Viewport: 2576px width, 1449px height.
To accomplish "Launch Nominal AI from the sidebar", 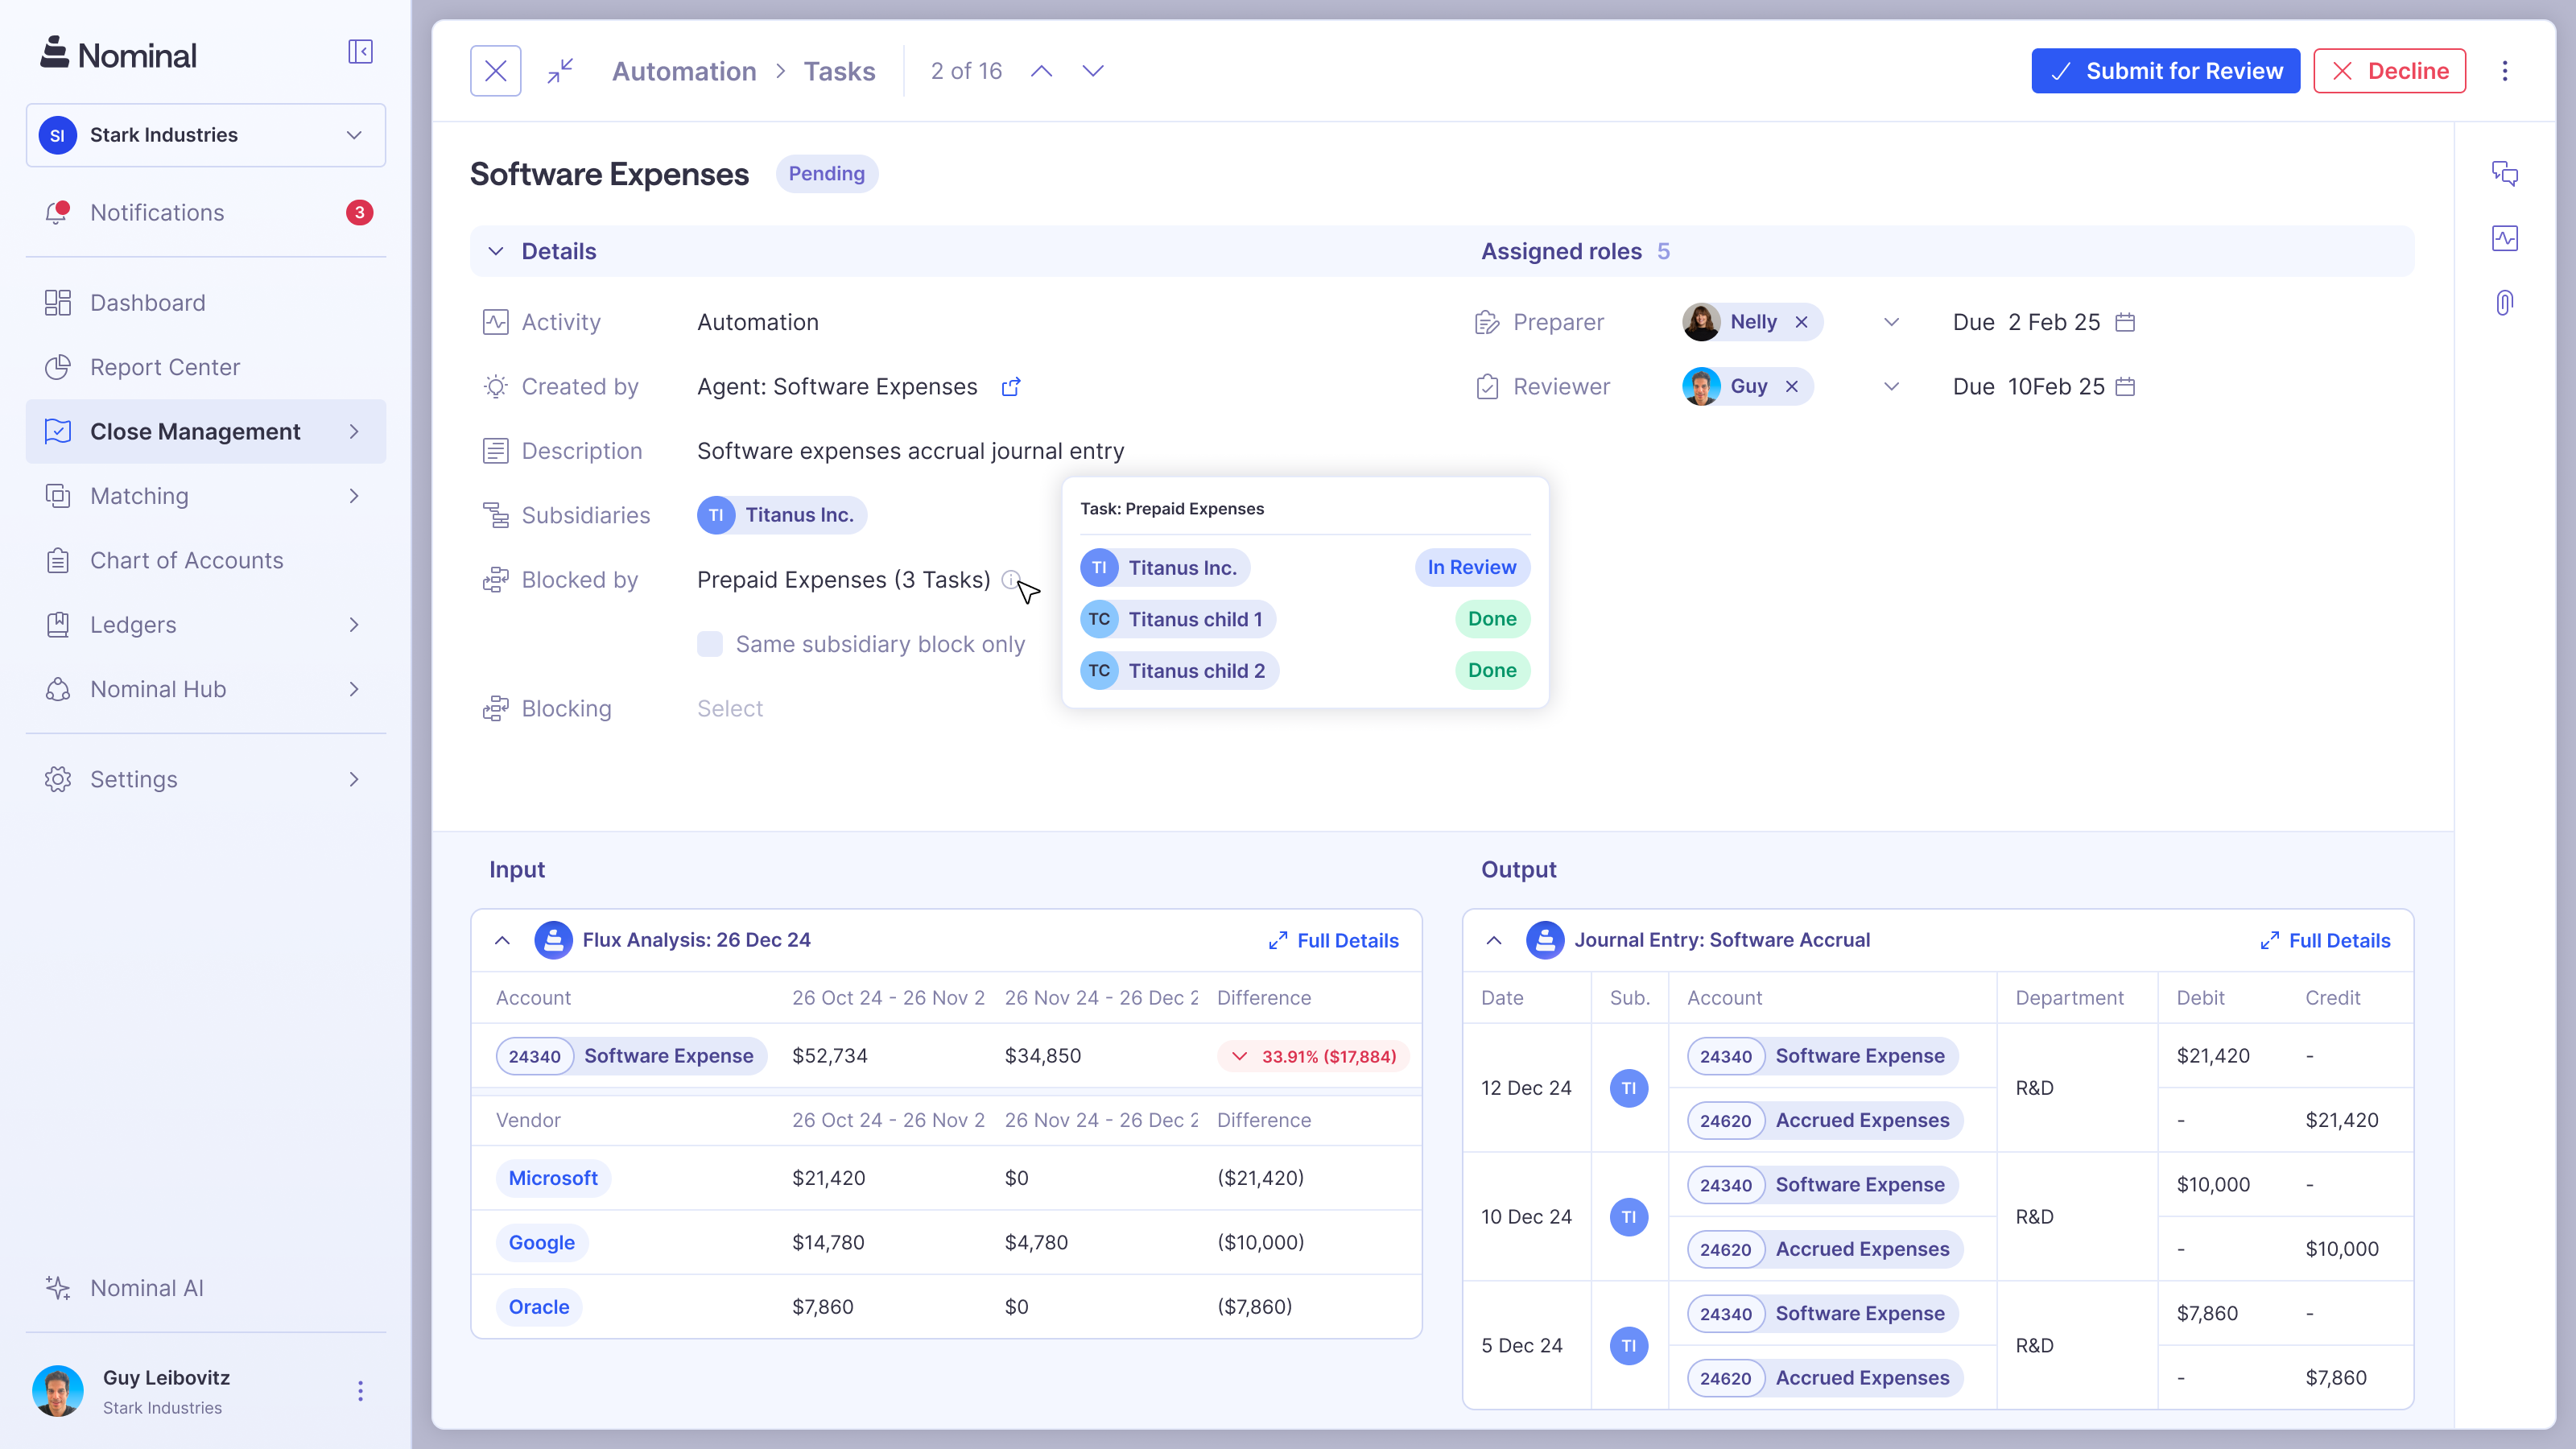I will point(146,1288).
